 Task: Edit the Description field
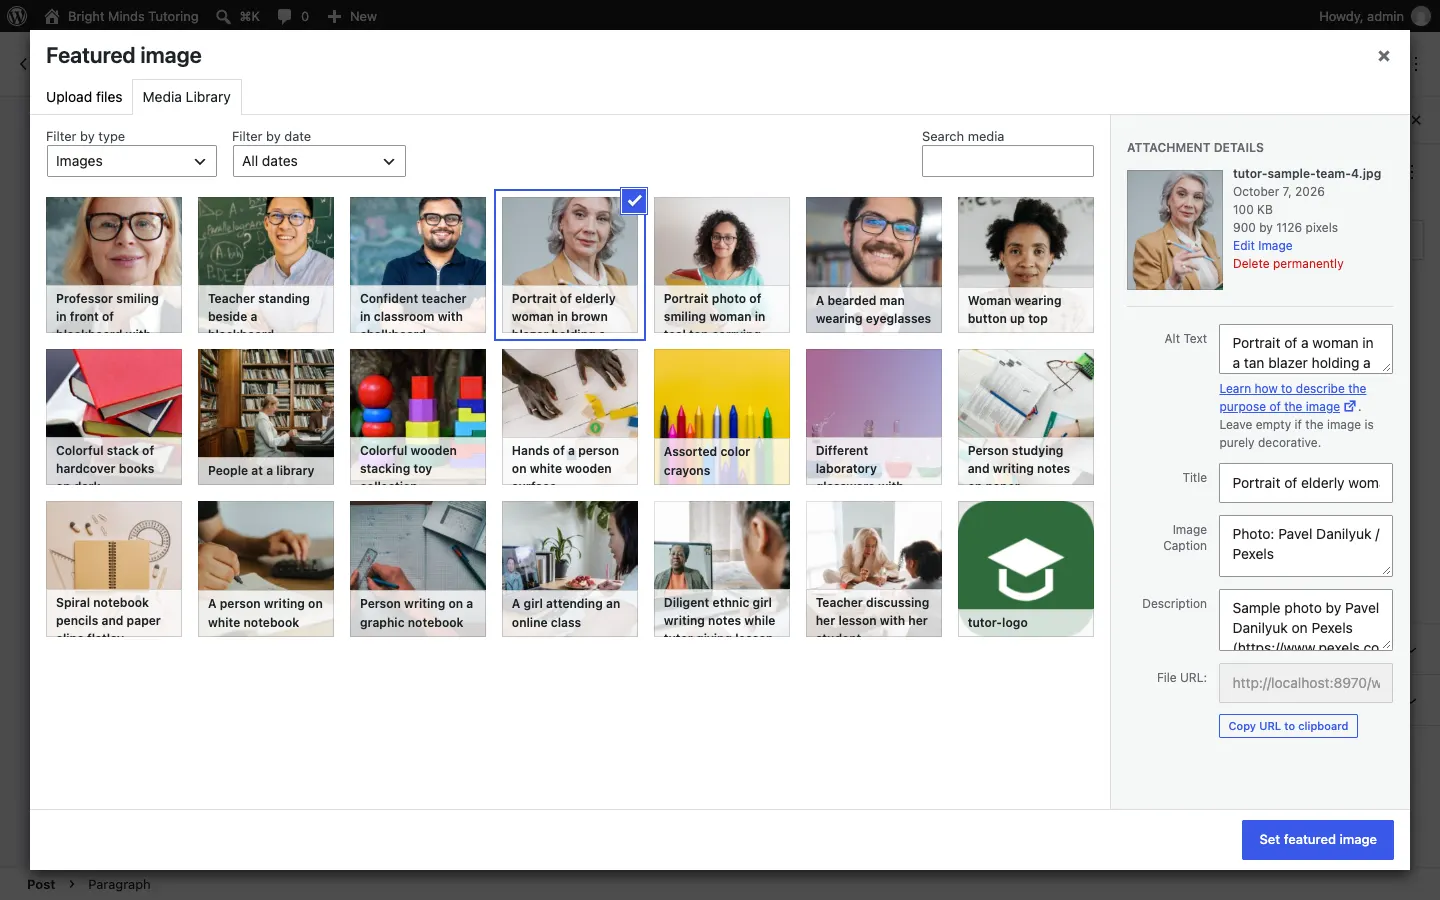click(x=1306, y=620)
